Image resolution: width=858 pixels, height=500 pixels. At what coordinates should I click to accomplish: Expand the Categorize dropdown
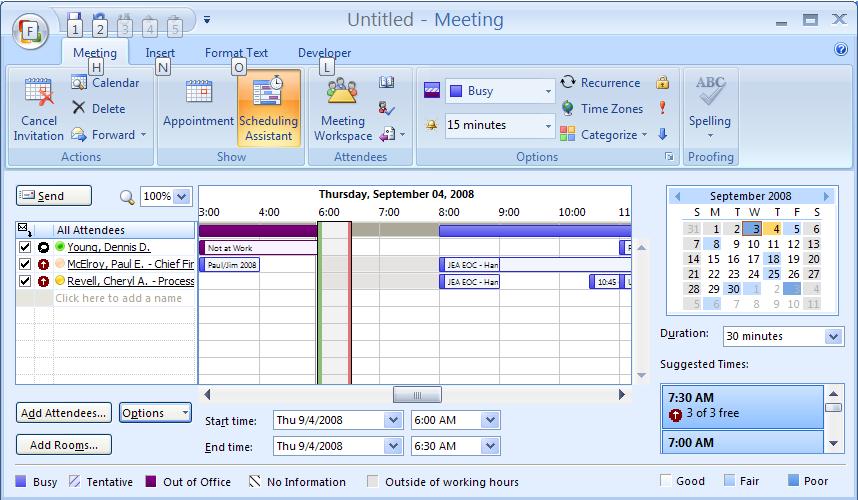point(644,135)
